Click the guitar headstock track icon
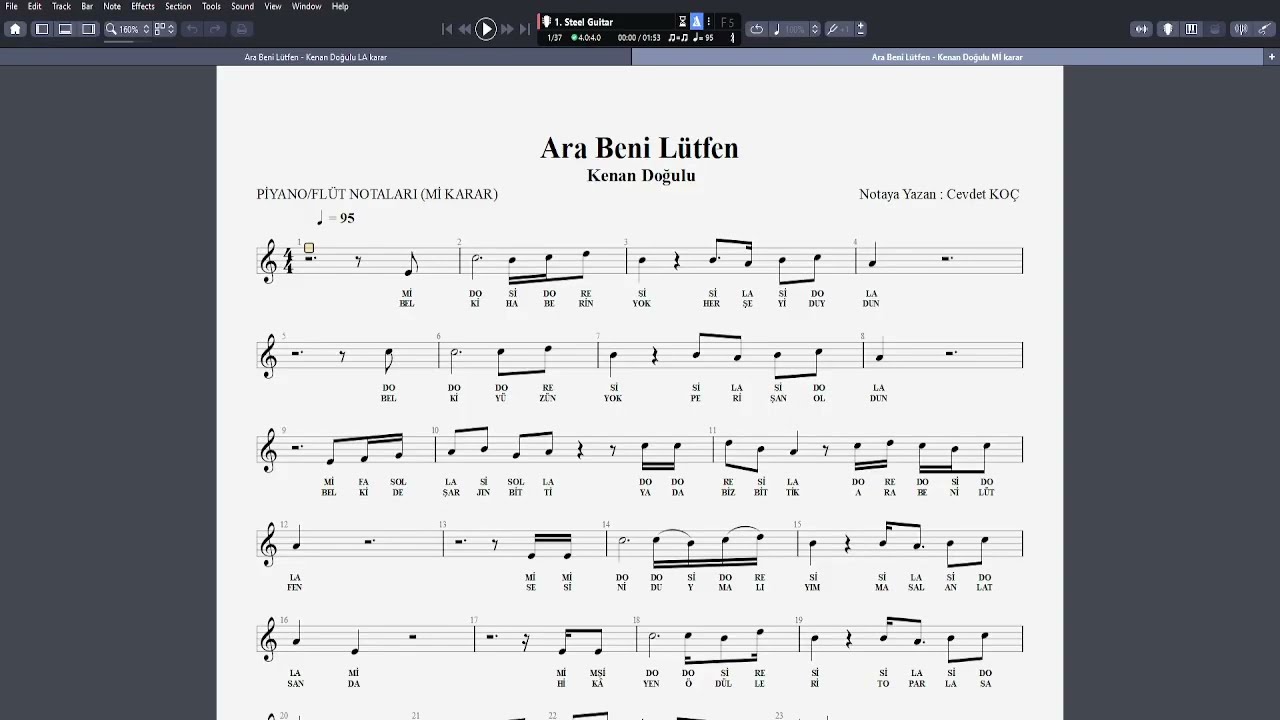The height and width of the screenshot is (720, 1280). click(x=546, y=22)
